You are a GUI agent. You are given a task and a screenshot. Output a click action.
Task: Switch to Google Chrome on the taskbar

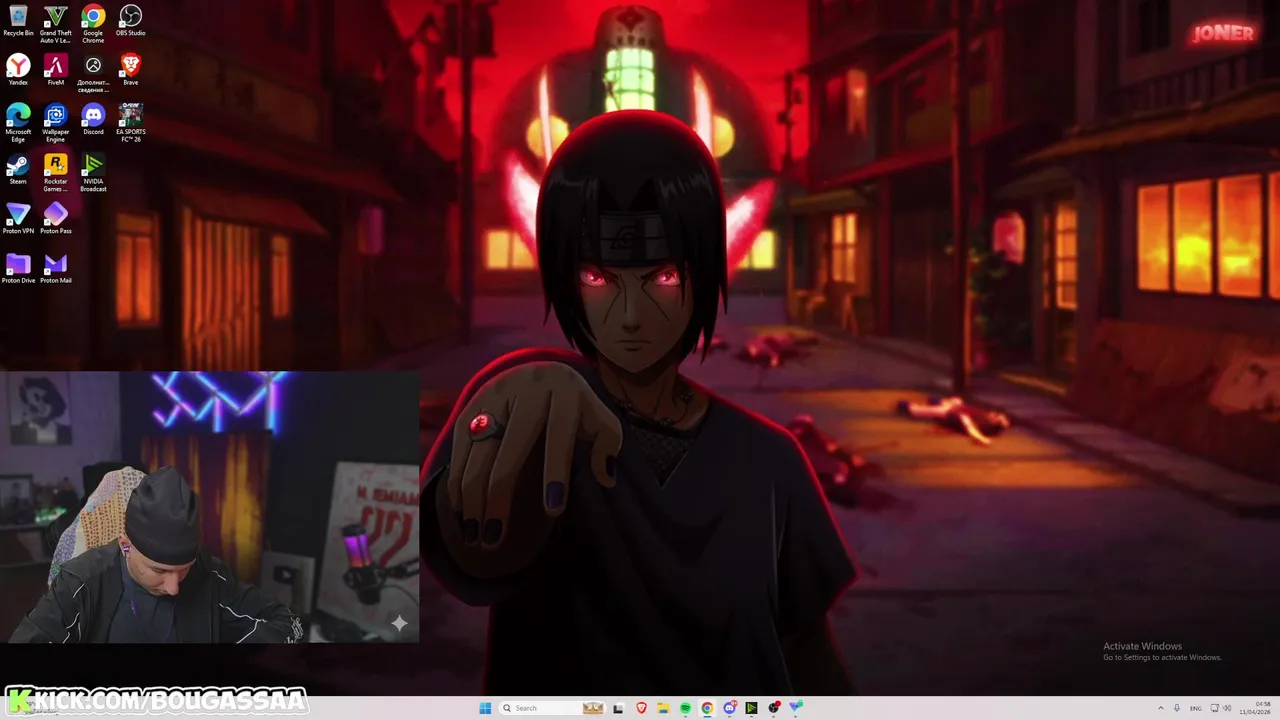(x=707, y=708)
